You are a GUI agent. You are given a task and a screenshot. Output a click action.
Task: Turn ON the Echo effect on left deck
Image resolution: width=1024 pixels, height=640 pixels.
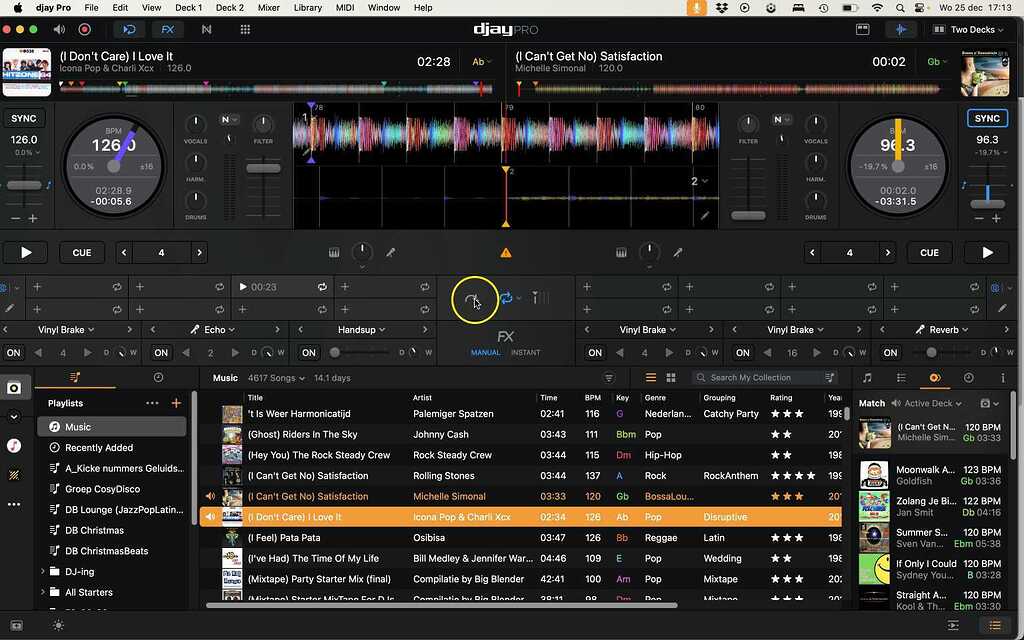[x=161, y=353]
